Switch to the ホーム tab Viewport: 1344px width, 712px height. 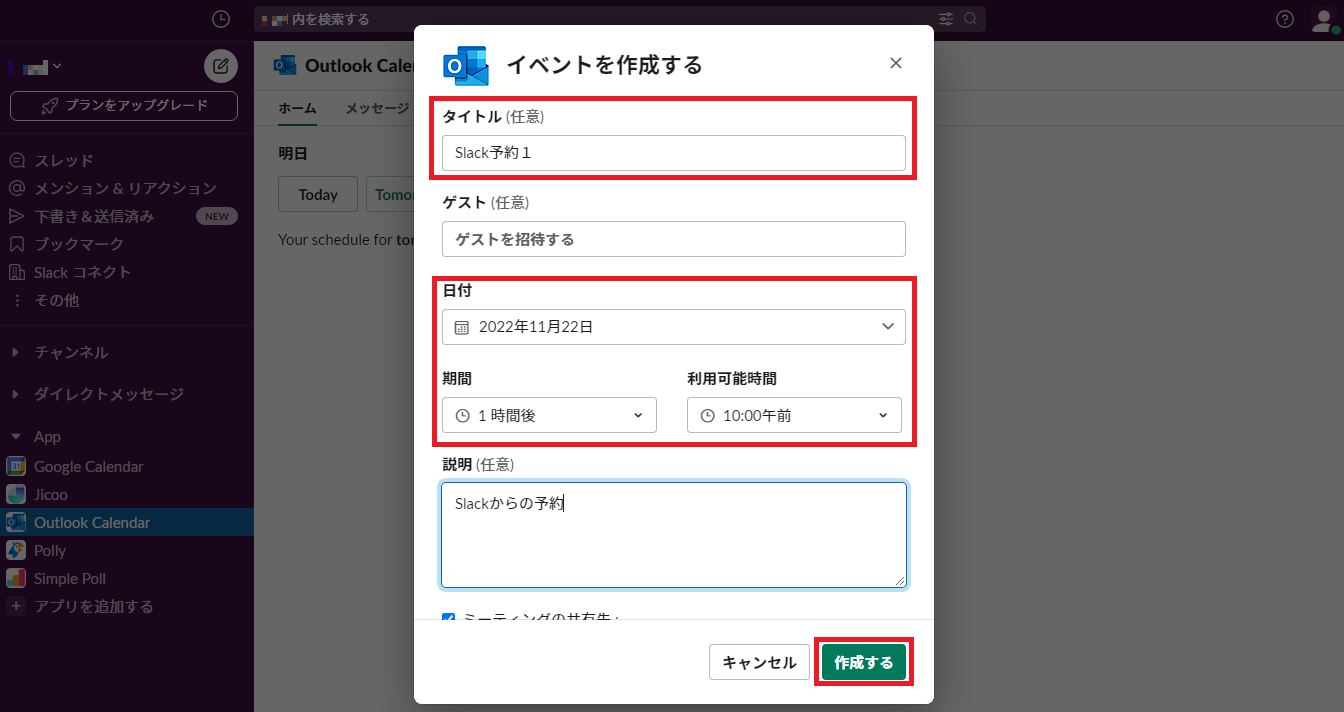click(297, 108)
